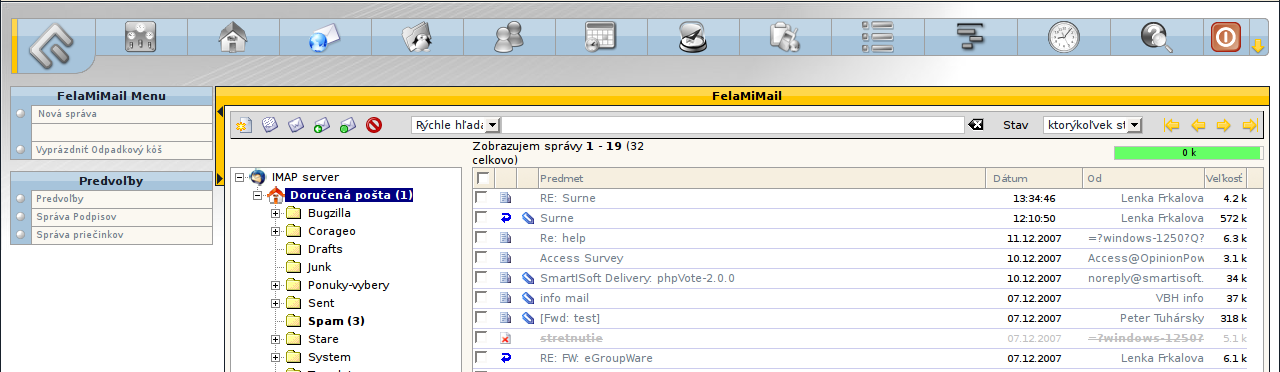
Task: Jump to first page of messages
Action: (x=1172, y=125)
